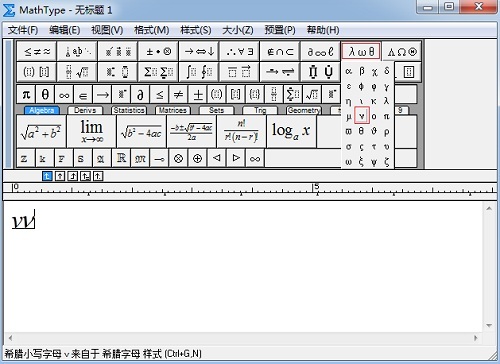The width and height of the screenshot is (500, 364).
Task: Collapse the lowercase Greek palette (λωθ)
Action: point(361,51)
